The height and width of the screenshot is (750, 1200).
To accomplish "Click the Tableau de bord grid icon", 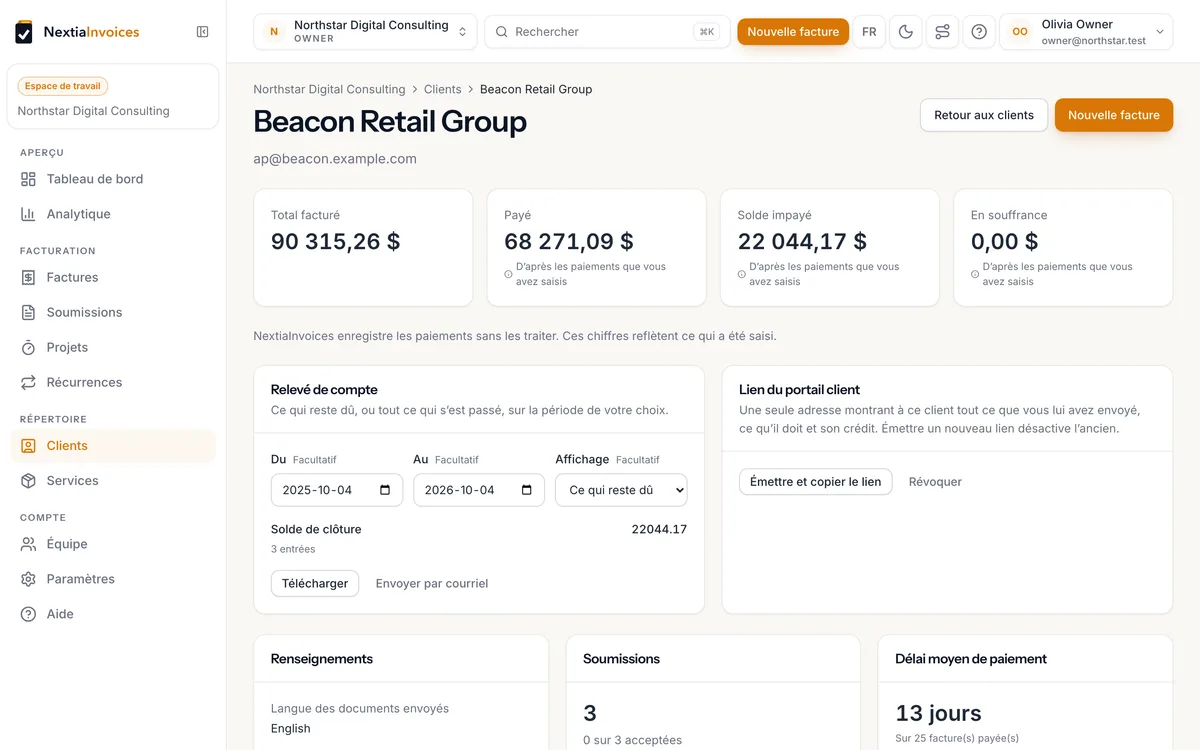I will point(28,179).
